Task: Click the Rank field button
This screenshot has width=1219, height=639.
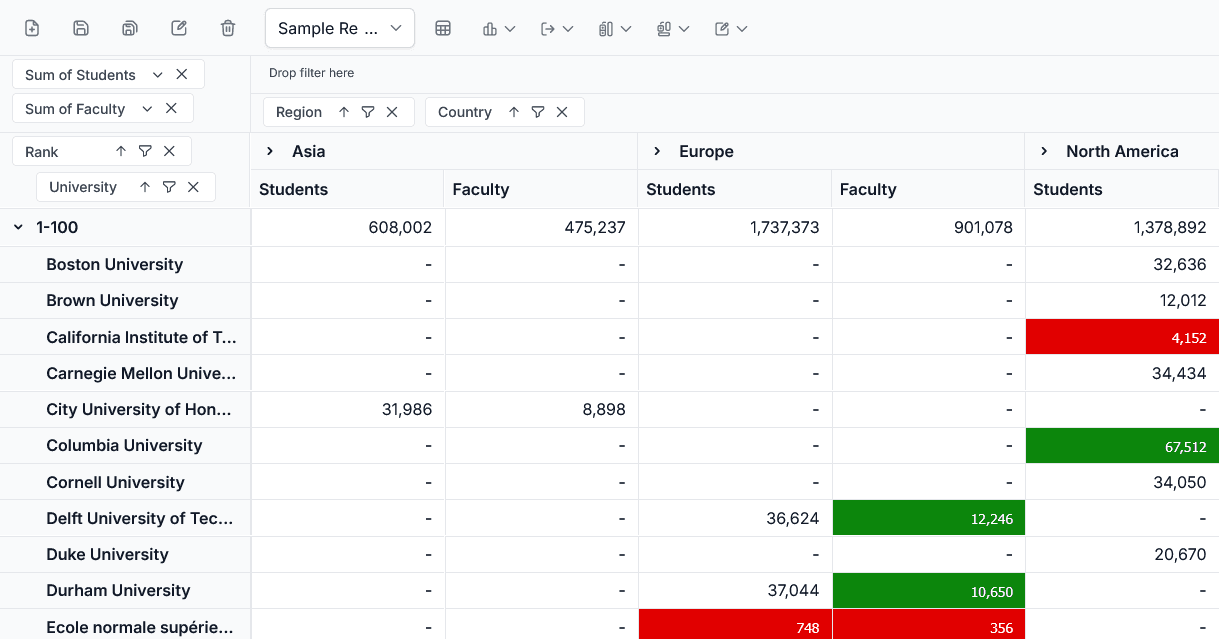Action: point(101,151)
